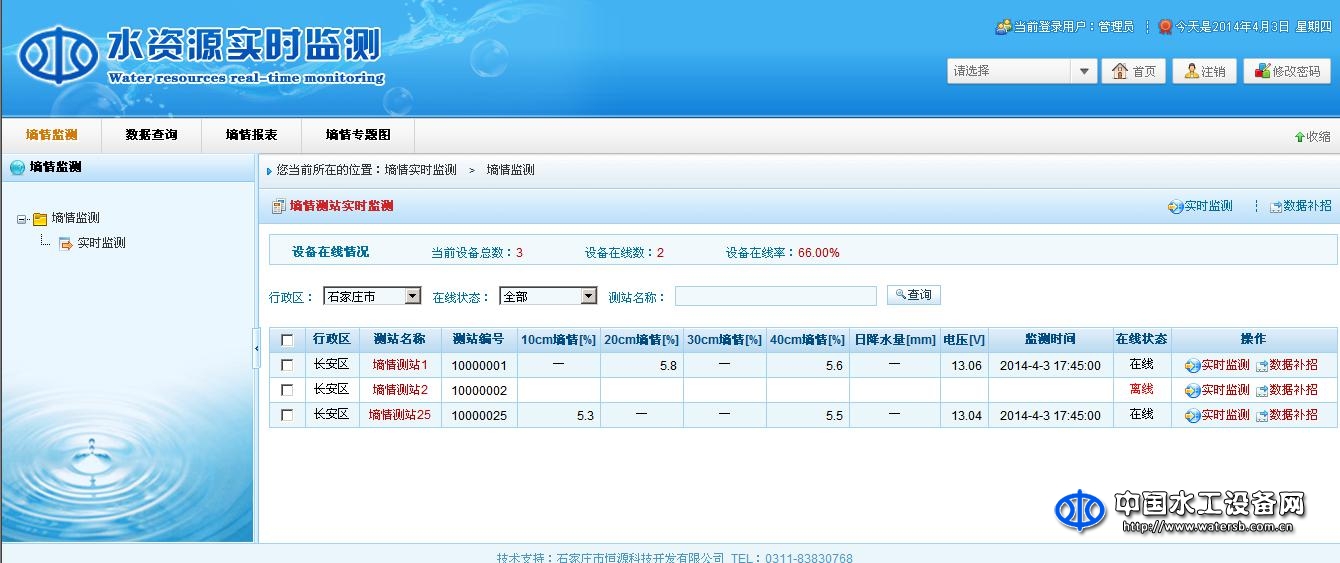This screenshot has width=1340, height=563.
Task: Click 数据补招 icon for 墒情测站2 row
Action: (1262, 391)
